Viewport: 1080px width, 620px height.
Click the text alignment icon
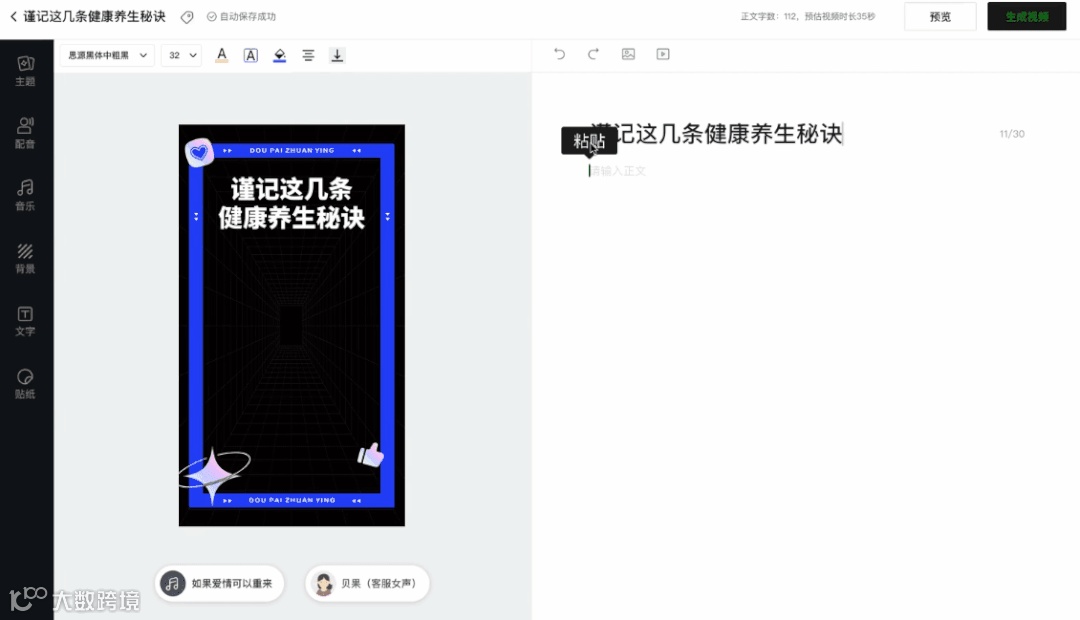(x=308, y=55)
